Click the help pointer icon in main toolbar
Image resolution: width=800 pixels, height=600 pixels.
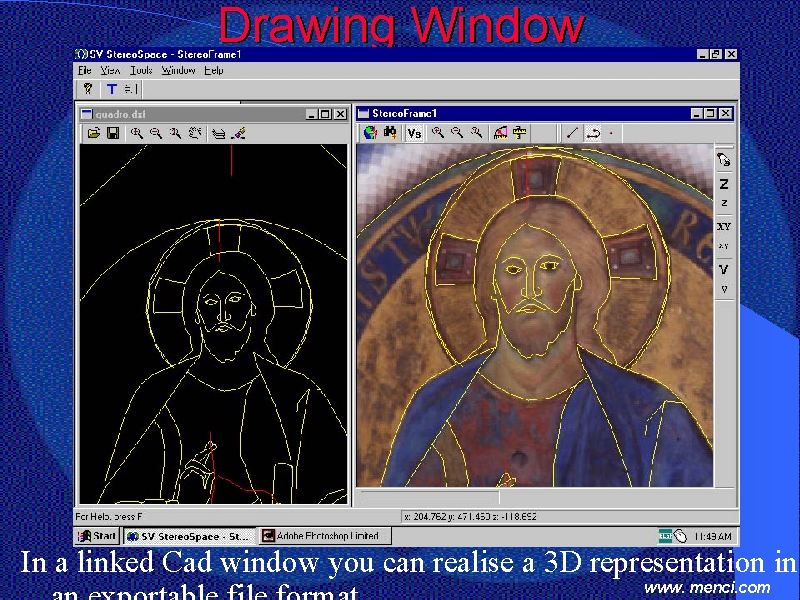pos(88,89)
